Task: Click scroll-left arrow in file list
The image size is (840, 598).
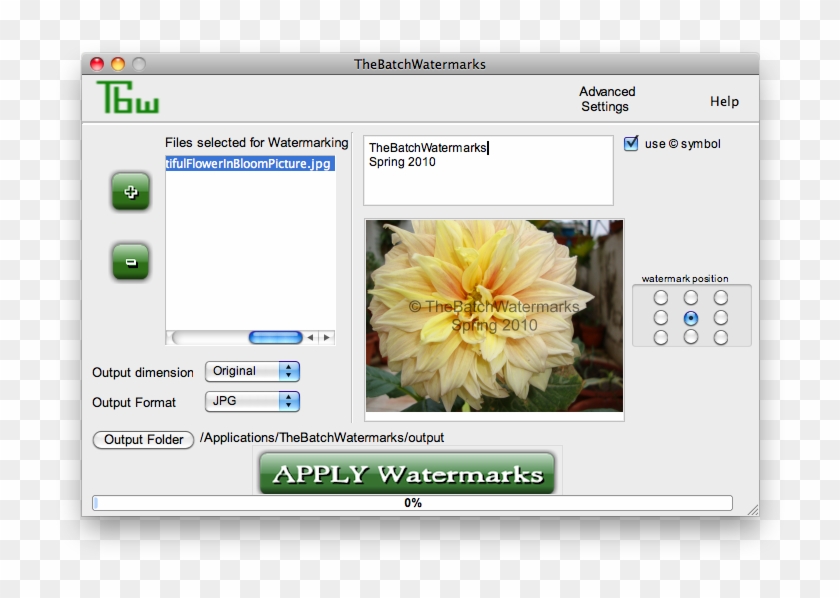Action: click(x=310, y=338)
